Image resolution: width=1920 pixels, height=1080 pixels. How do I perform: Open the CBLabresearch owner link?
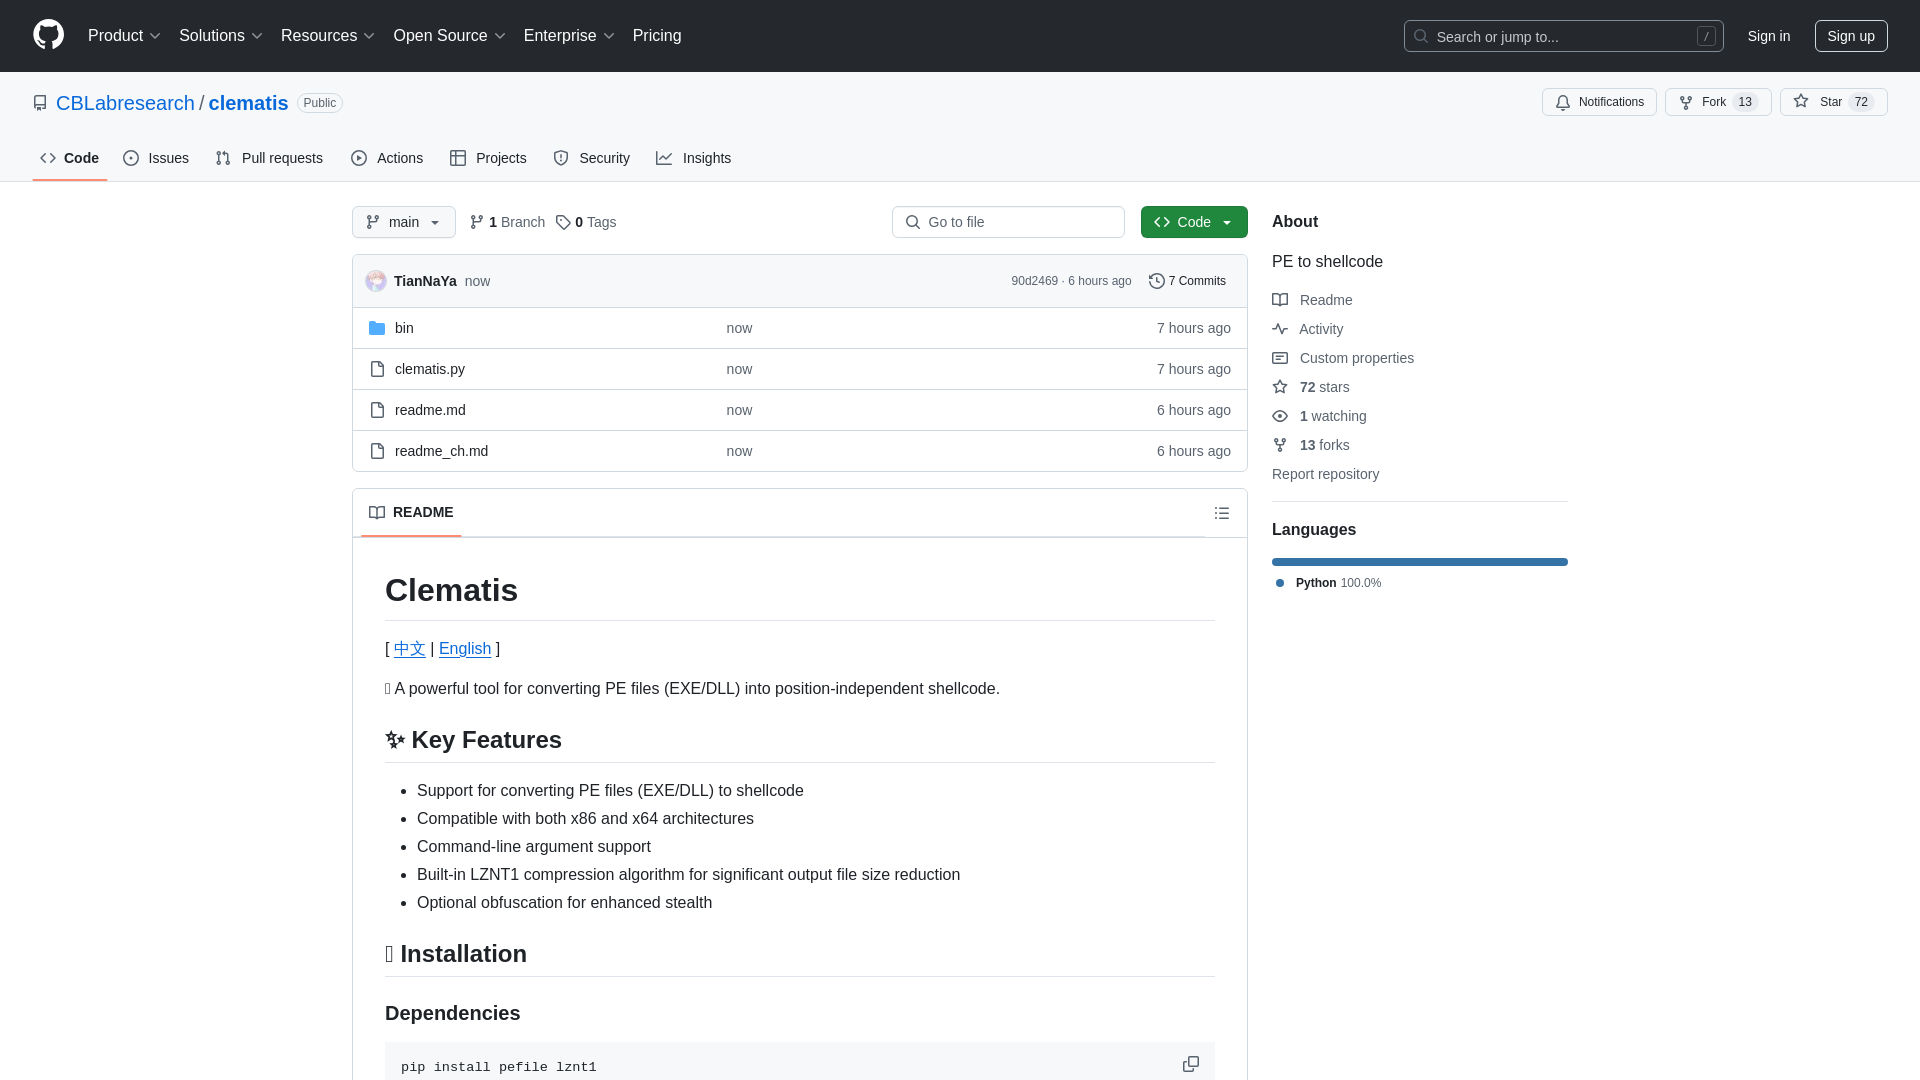[125, 103]
